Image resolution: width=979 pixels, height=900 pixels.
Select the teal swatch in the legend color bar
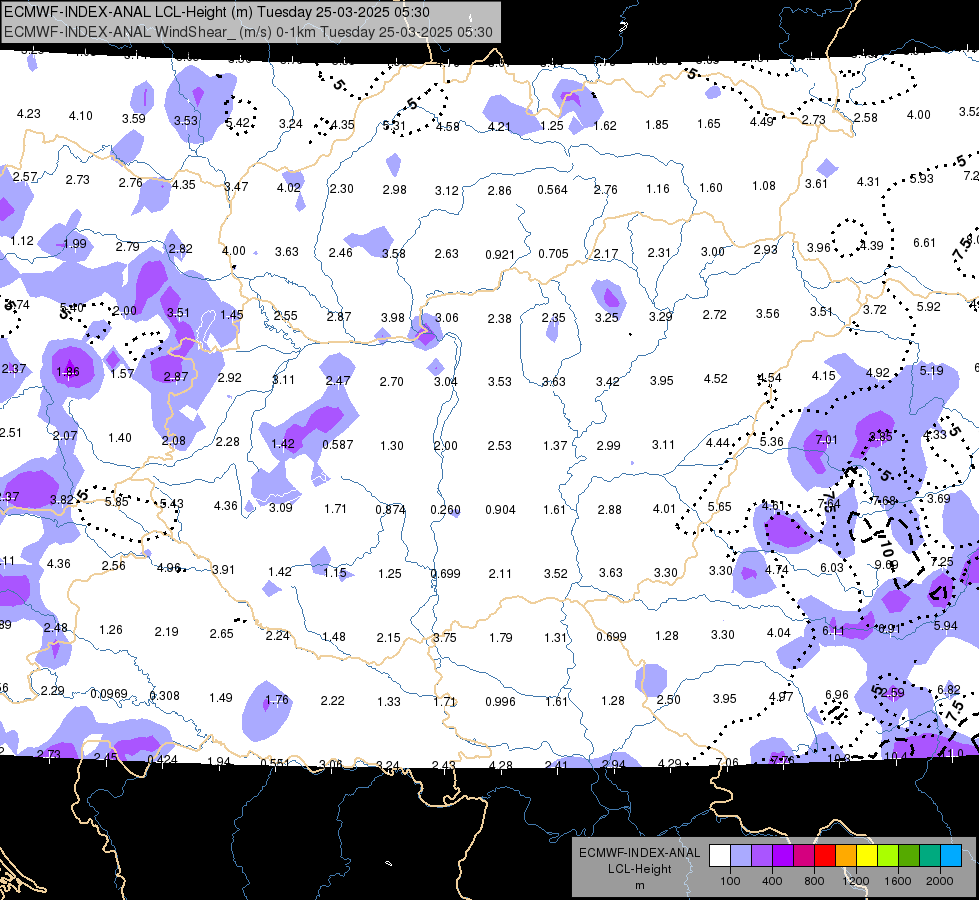click(930, 856)
